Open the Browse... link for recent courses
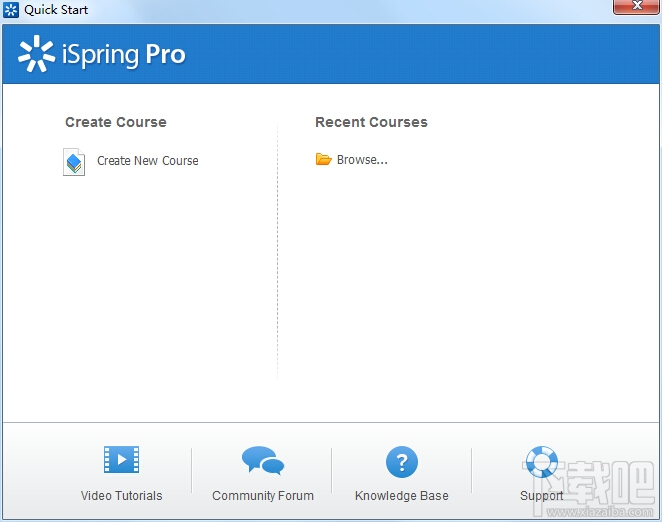This screenshot has height=522, width=662. (x=362, y=160)
